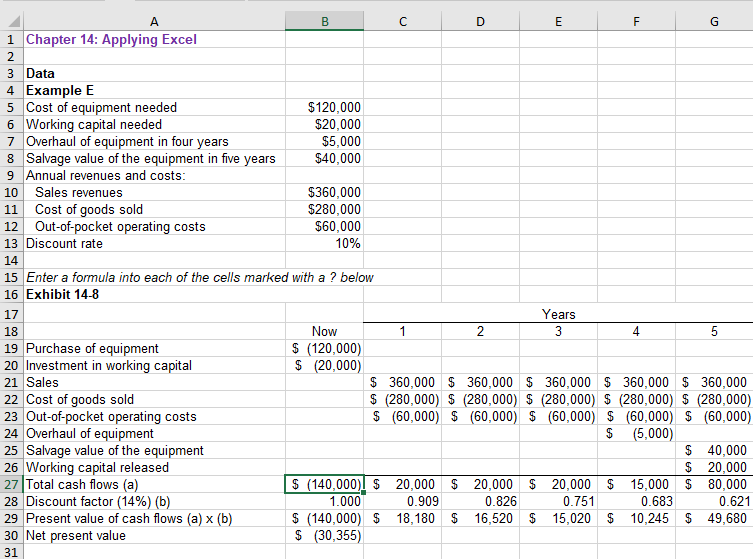Screen dimensions: 753x559
Task: Select discount factor 0.909 cell
Action: [402, 501]
